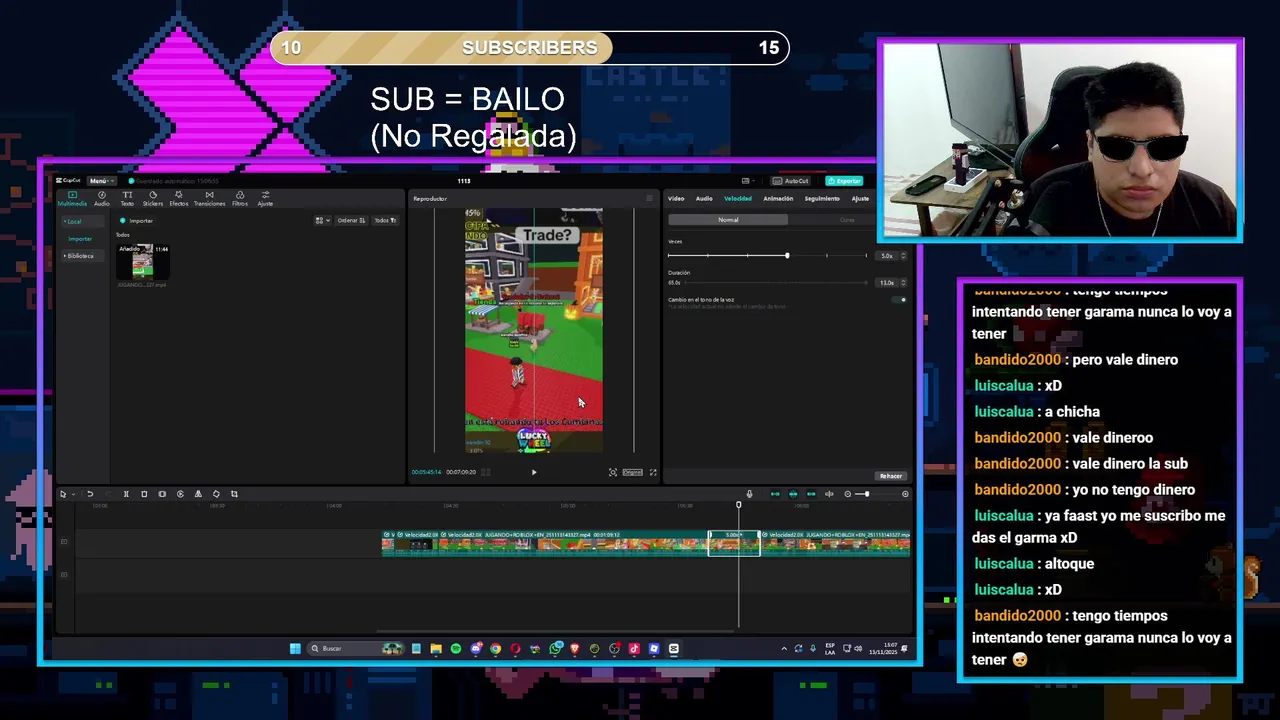Show hidden system tray icons
The image size is (1280, 720).
[x=783, y=649]
